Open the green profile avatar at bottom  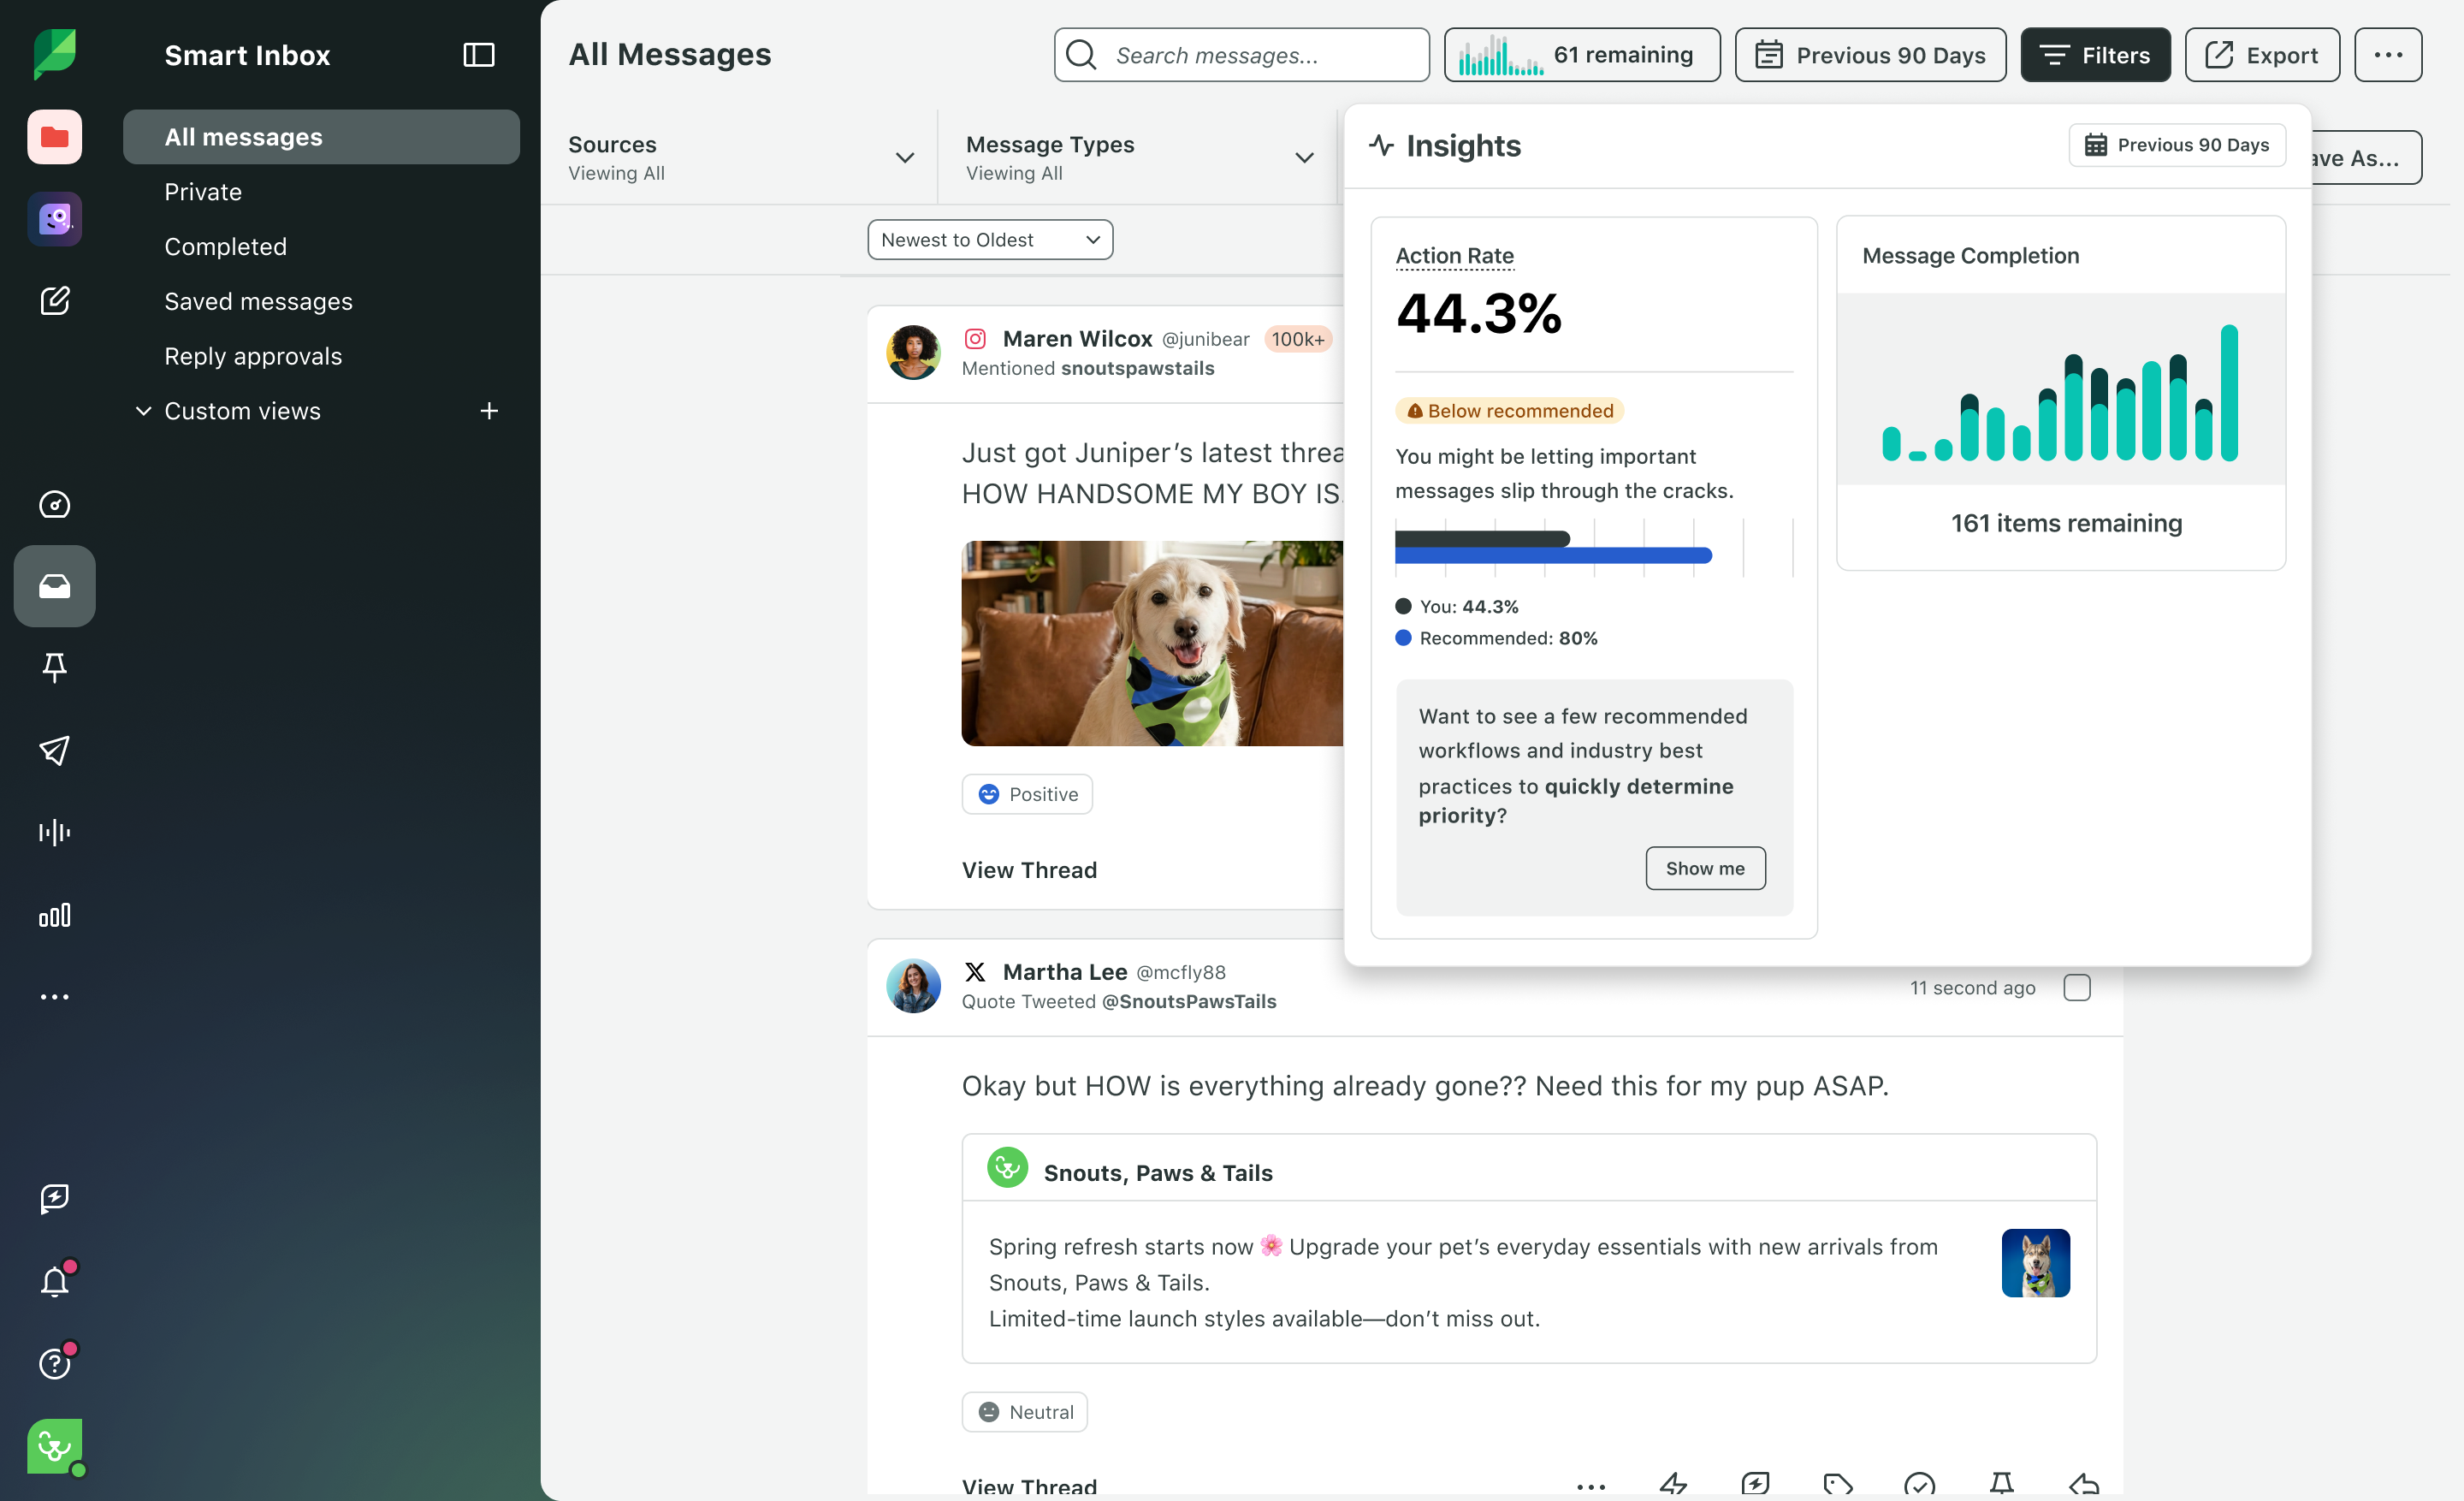coord(54,1446)
